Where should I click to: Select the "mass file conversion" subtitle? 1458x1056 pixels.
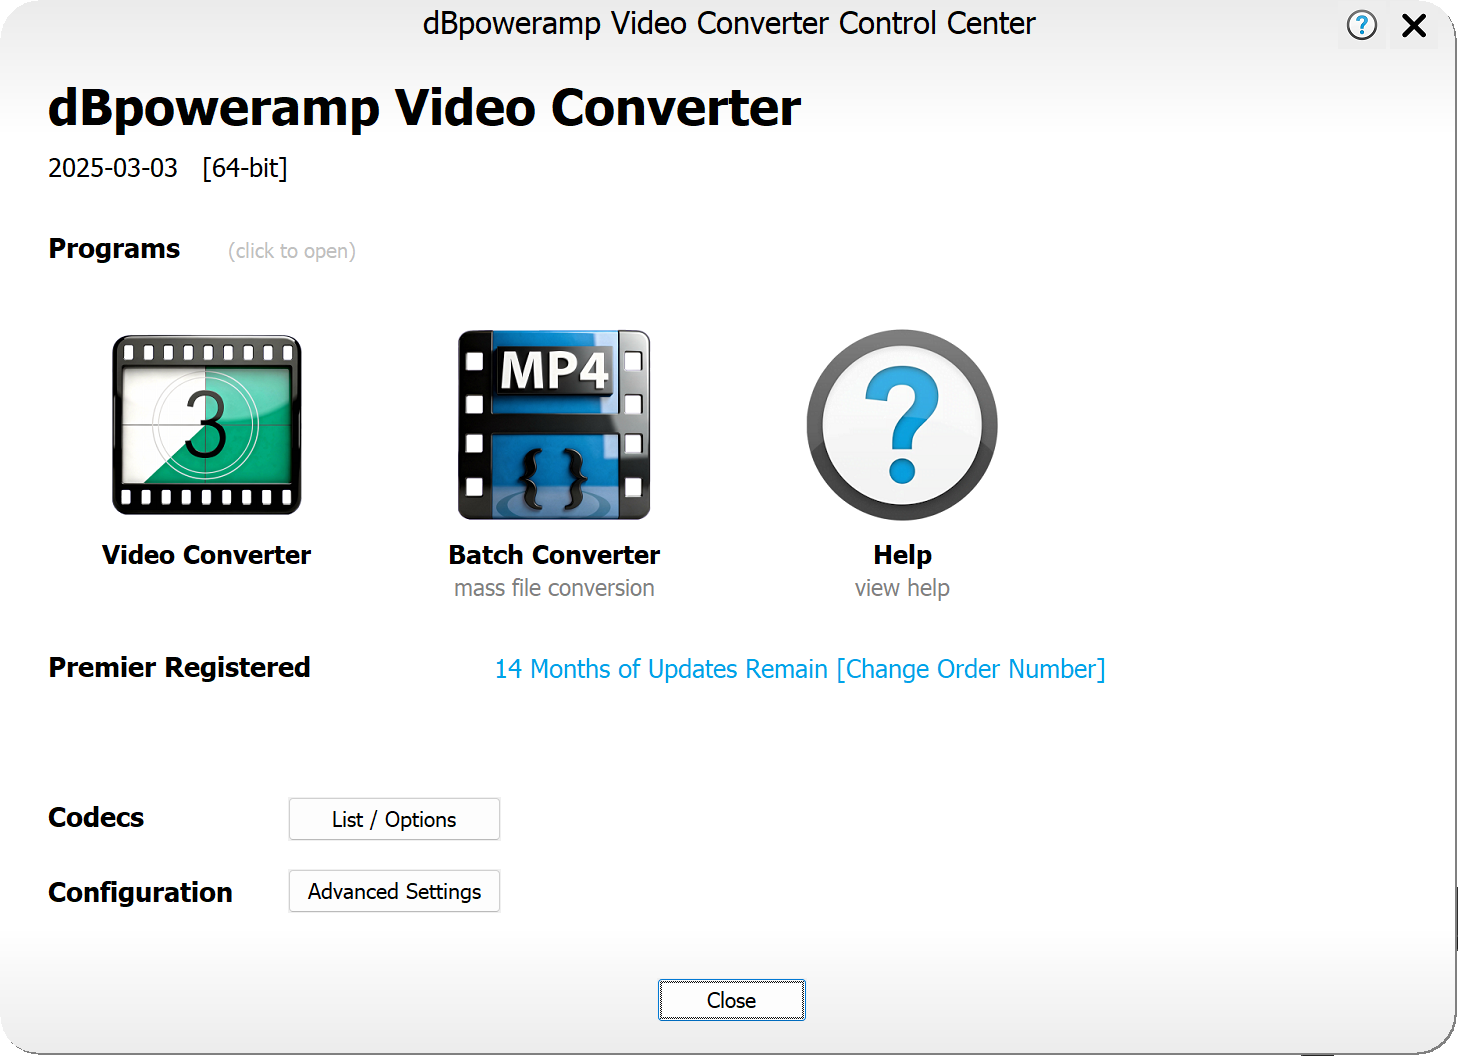554,589
